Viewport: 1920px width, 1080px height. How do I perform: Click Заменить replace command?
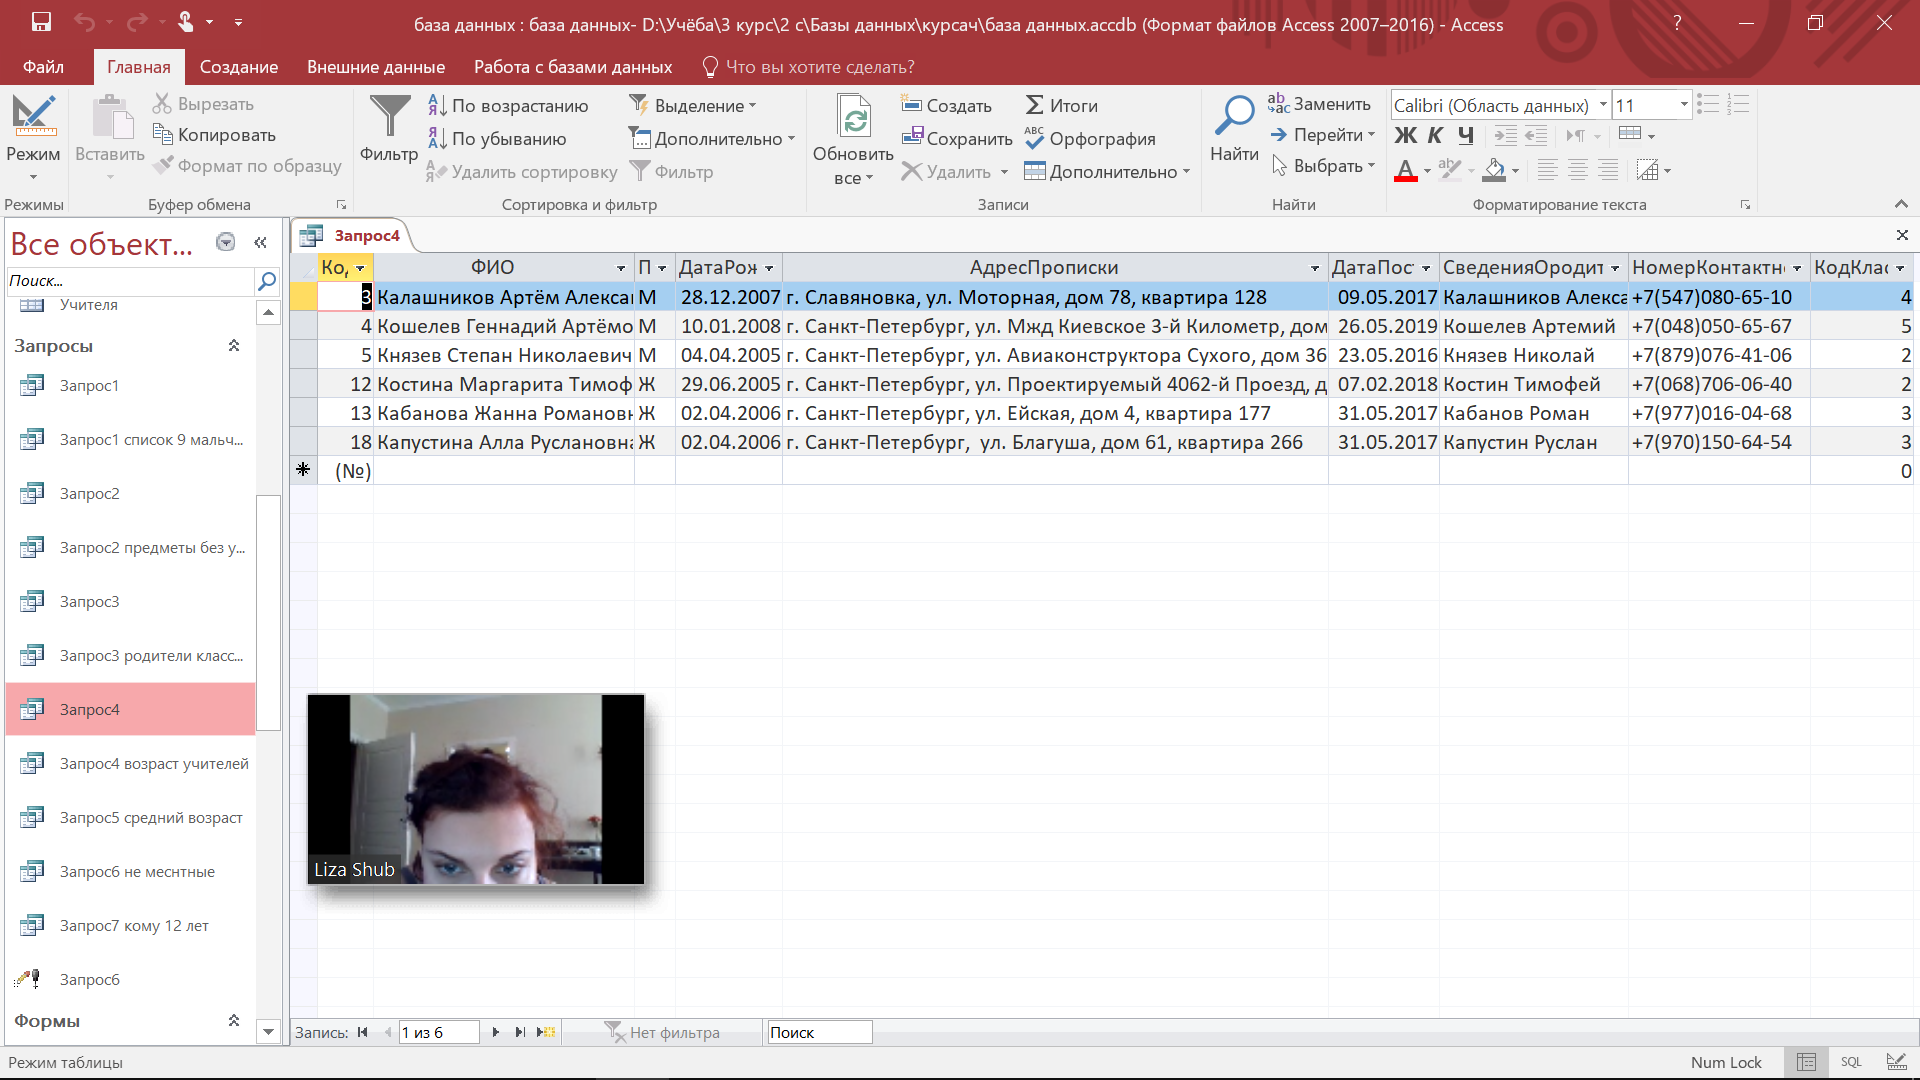(x=1319, y=104)
